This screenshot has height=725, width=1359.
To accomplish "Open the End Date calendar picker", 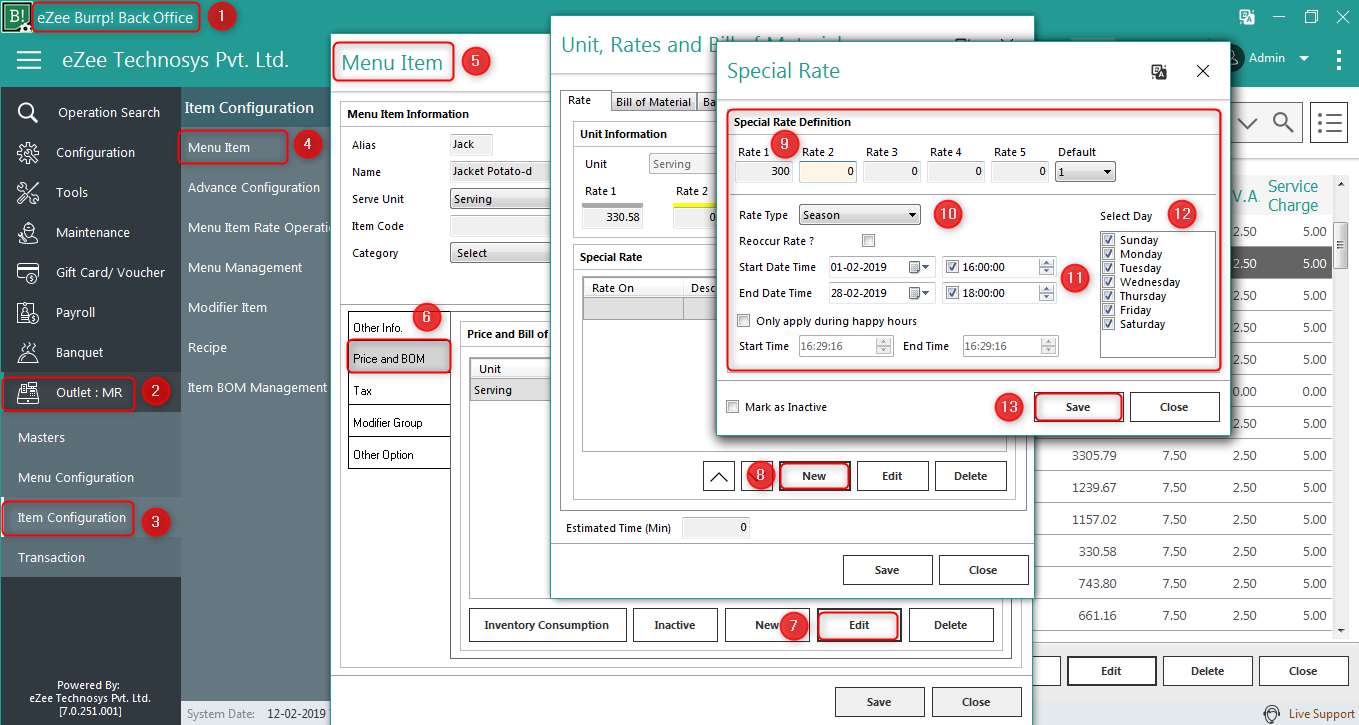I will [x=920, y=293].
